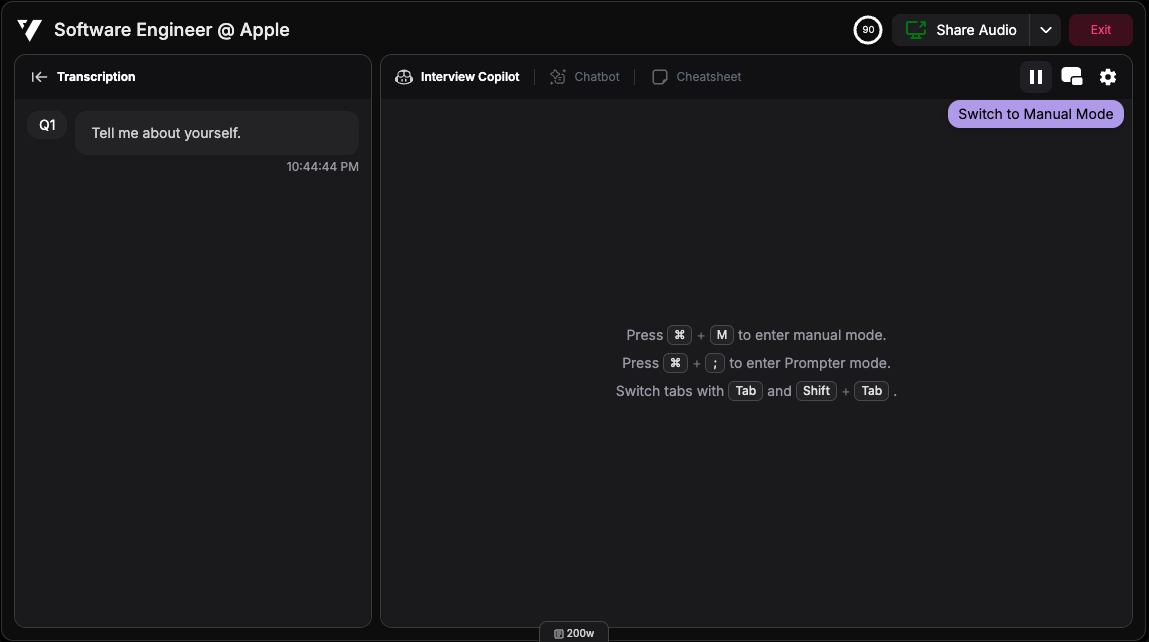Viewport: 1149px width, 642px height.
Task: Open settings gear icon
Action: point(1108,77)
